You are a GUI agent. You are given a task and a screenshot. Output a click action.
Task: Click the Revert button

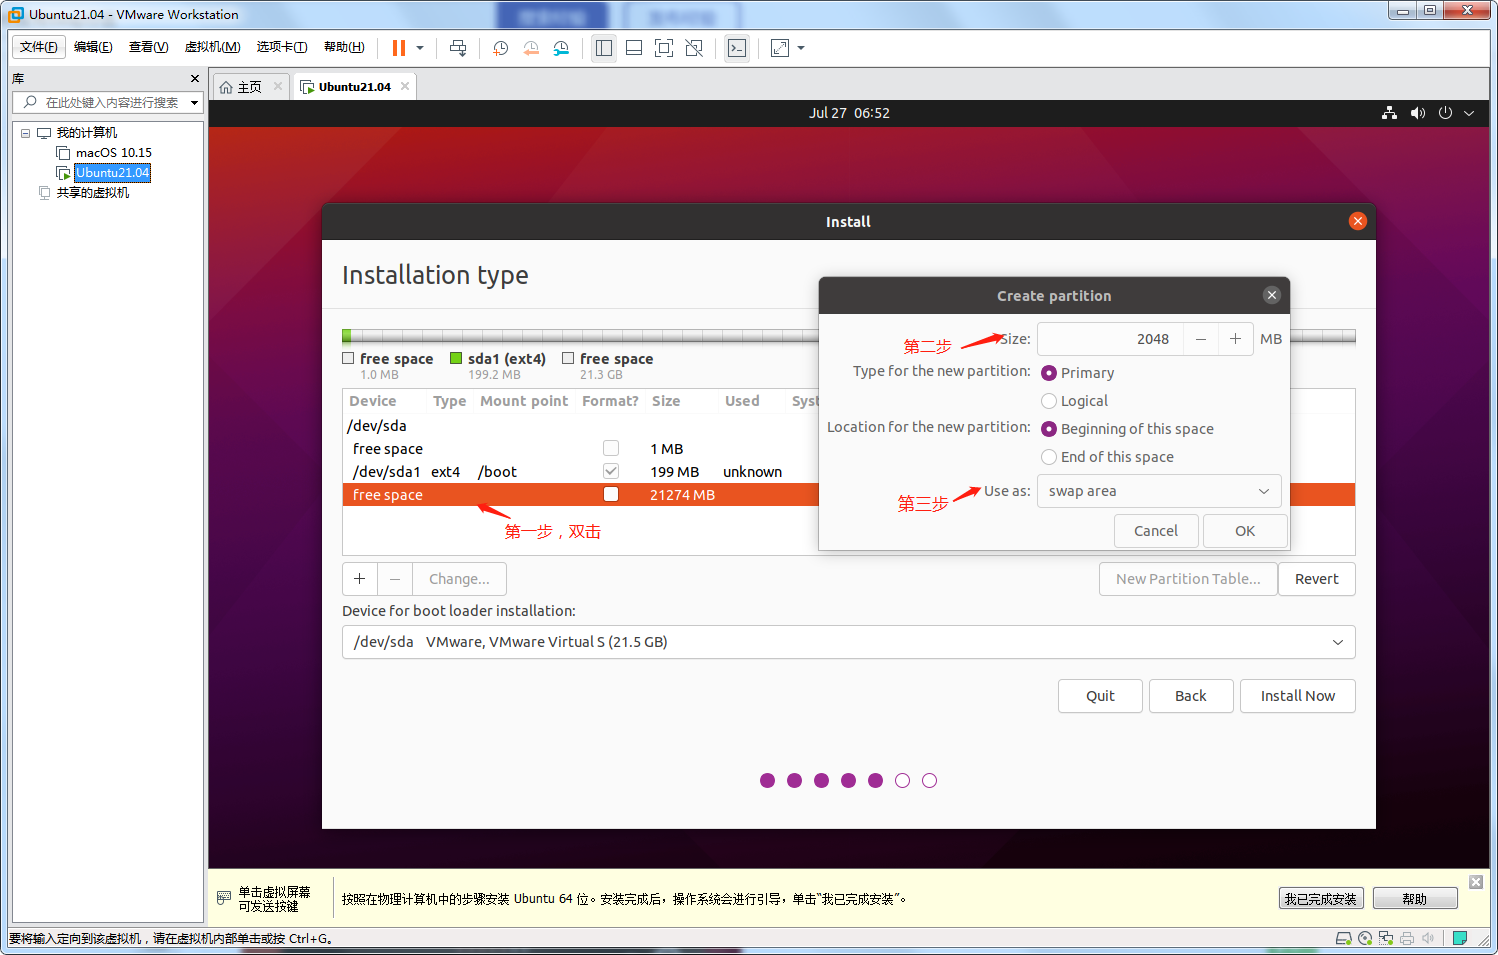[1317, 579]
